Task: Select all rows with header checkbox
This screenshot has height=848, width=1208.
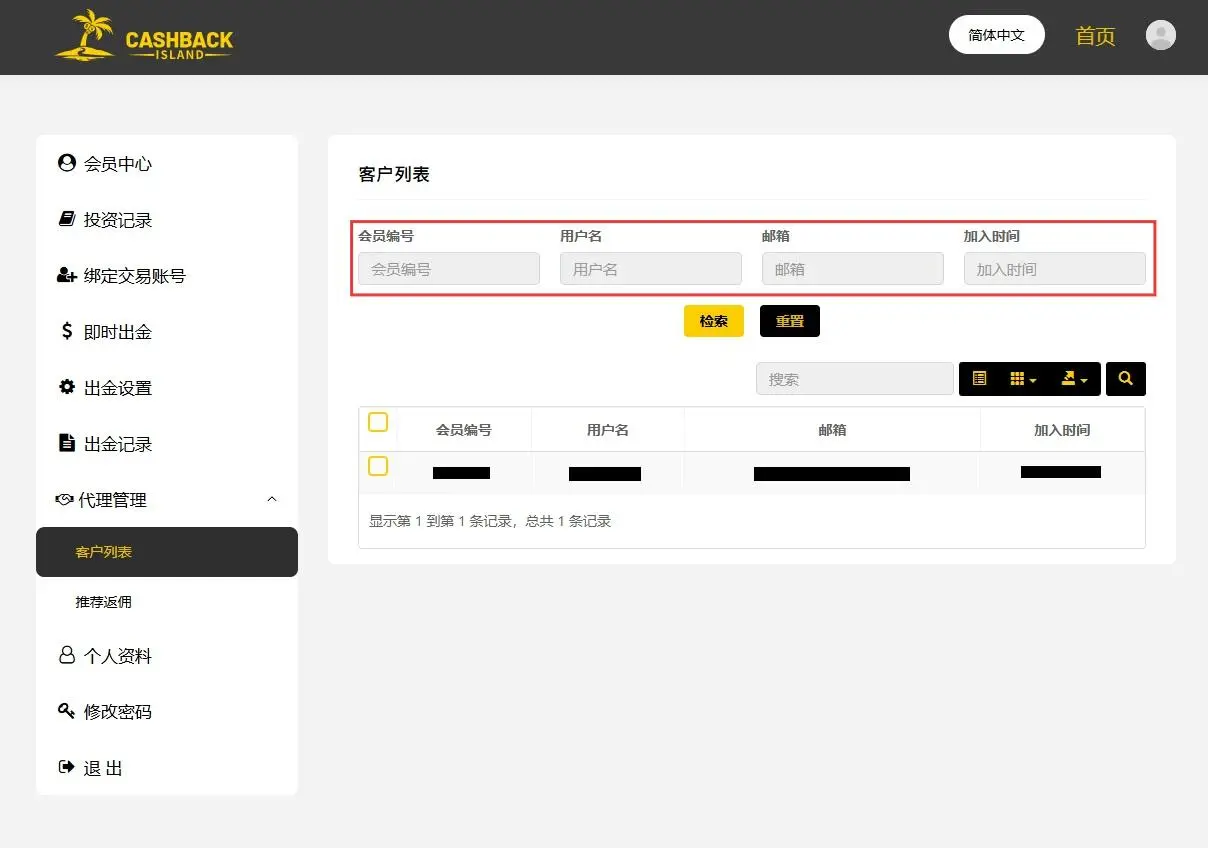Action: pyautogui.click(x=378, y=422)
